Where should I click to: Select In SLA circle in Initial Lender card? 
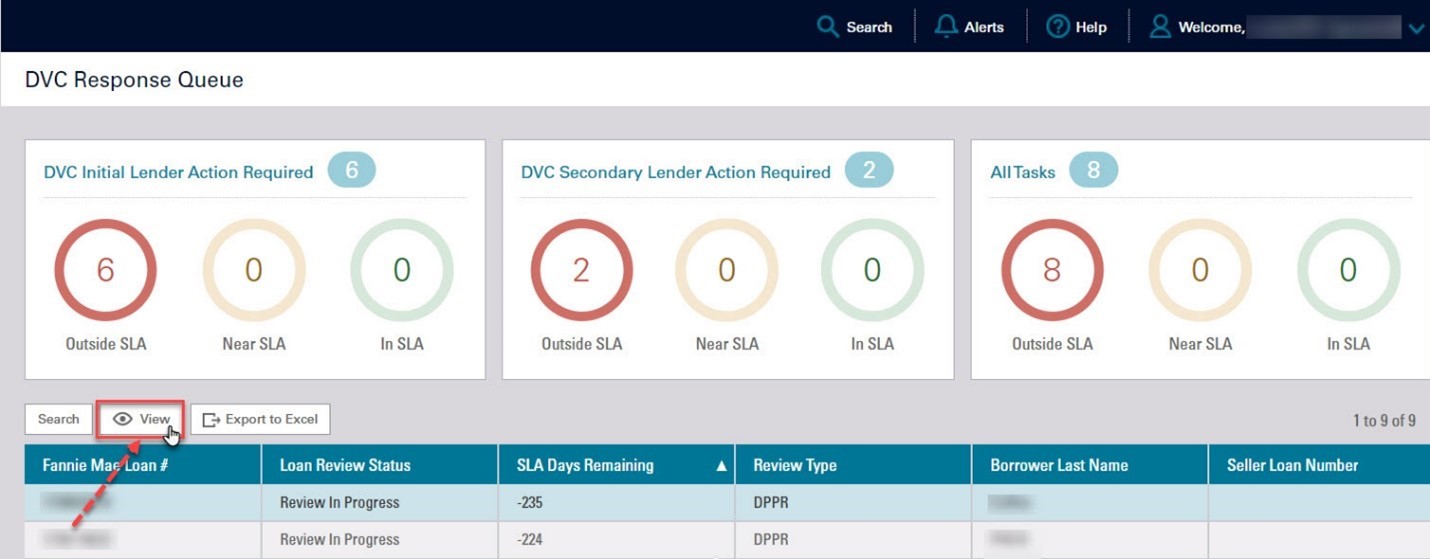pyautogui.click(x=401, y=271)
